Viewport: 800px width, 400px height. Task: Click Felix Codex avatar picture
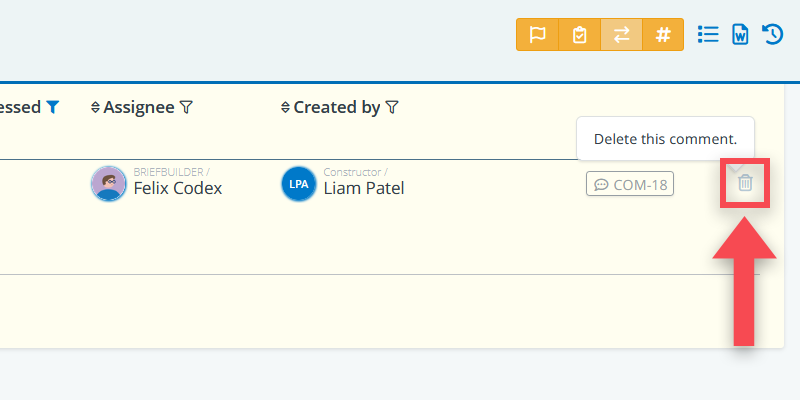[x=108, y=184]
